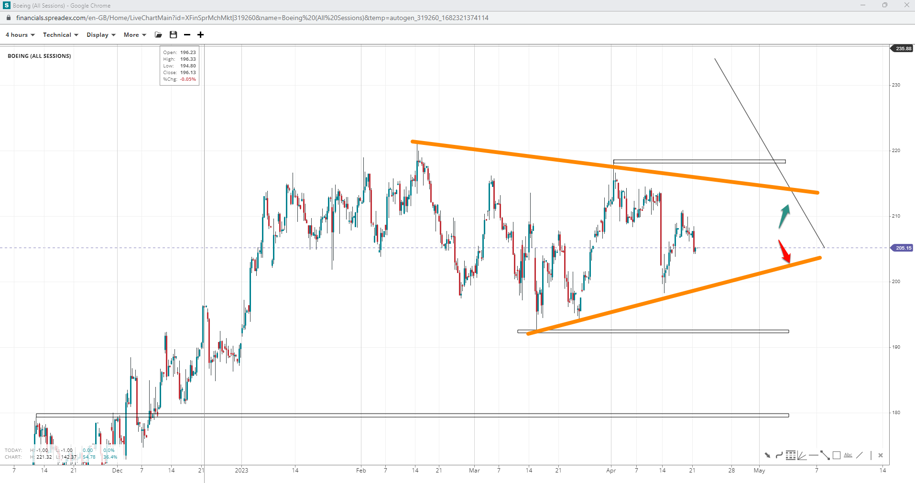Select the fan lines drawing tool

point(802,456)
